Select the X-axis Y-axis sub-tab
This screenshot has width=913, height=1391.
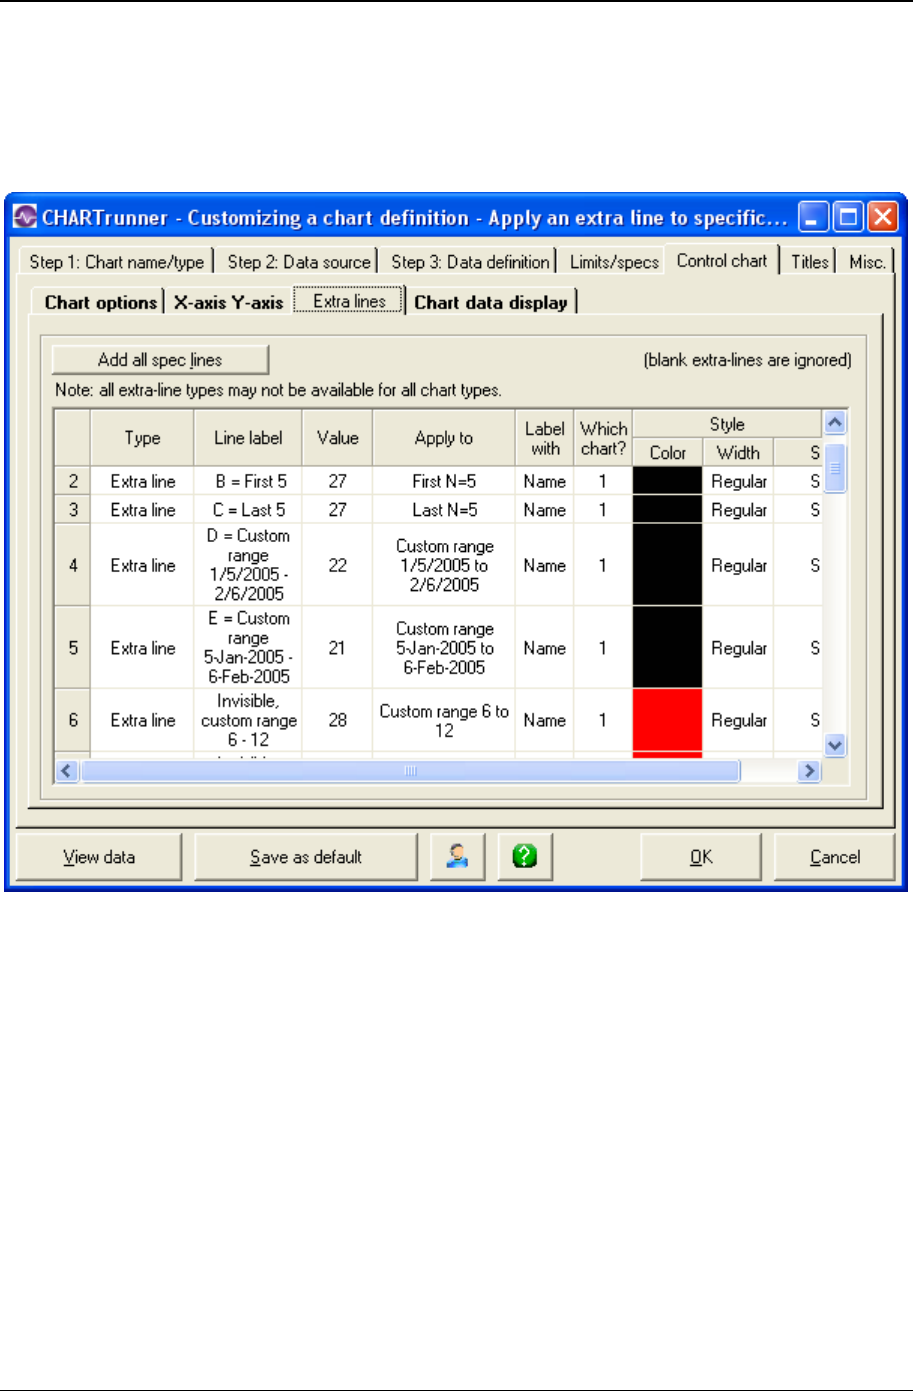(x=229, y=302)
